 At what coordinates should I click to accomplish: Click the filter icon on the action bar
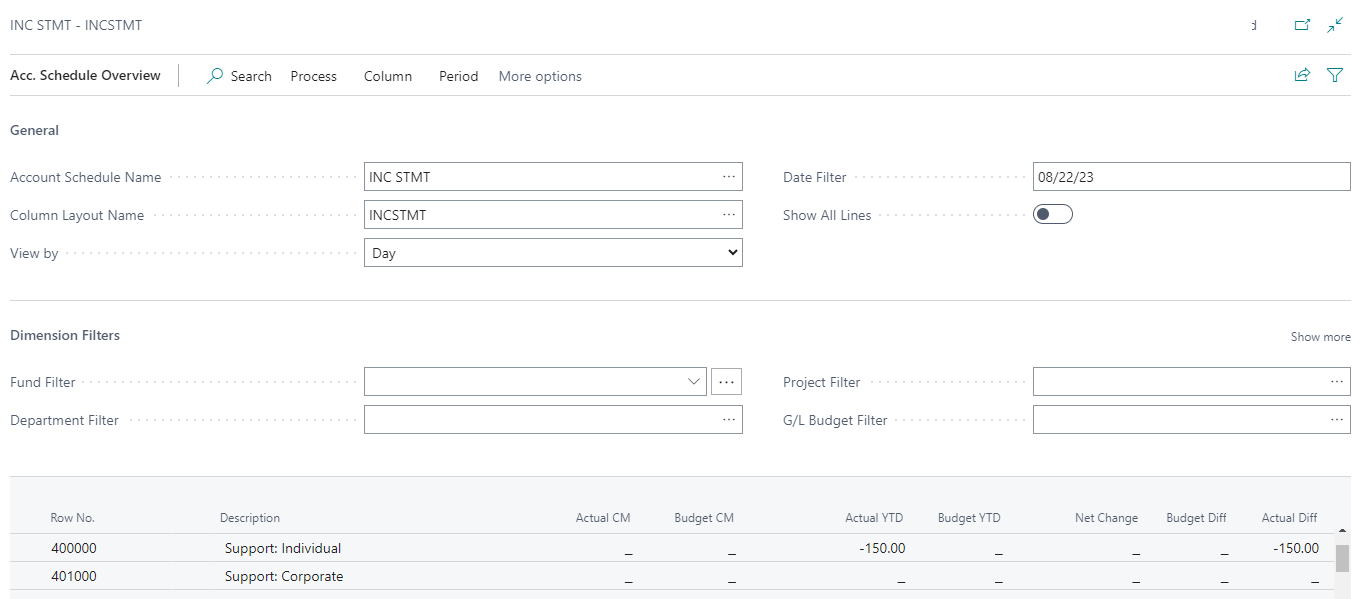pyautogui.click(x=1335, y=75)
